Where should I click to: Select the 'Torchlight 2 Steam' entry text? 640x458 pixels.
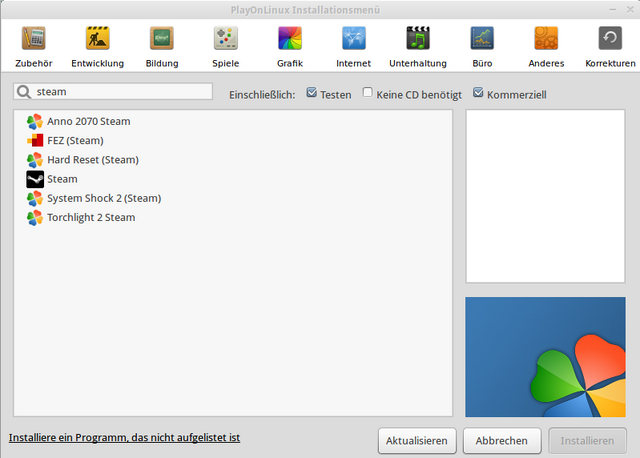click(x=91, y=218)
